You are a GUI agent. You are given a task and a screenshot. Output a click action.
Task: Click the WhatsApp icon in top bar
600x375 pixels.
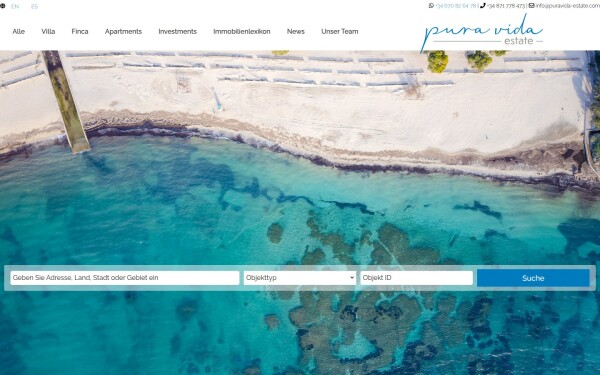[x=431, y=6]
